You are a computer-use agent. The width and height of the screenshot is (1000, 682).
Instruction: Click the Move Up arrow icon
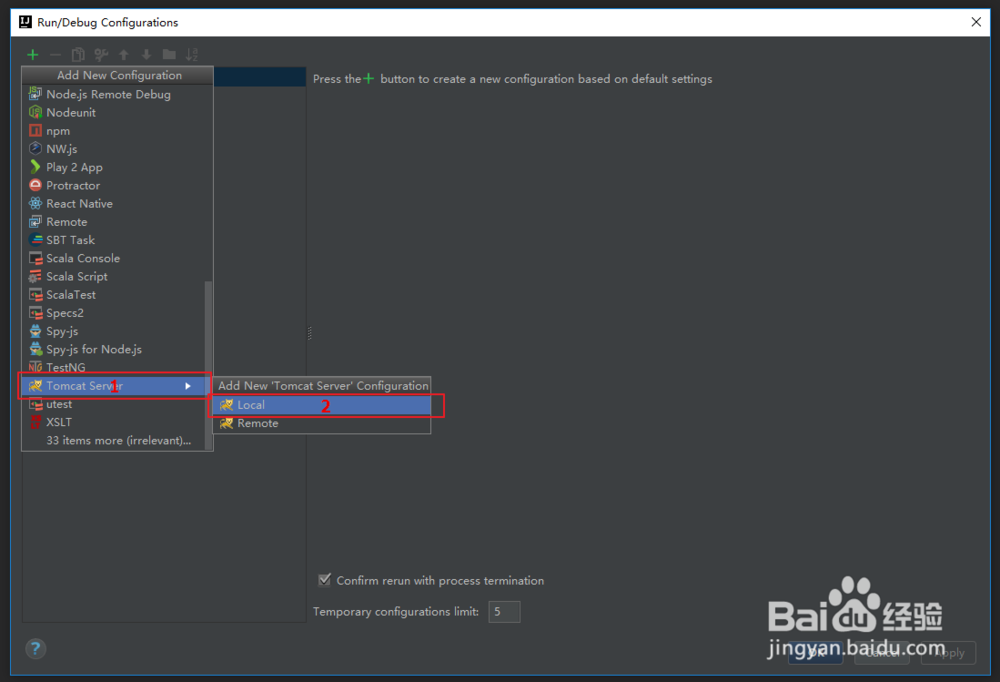(124, 55)
